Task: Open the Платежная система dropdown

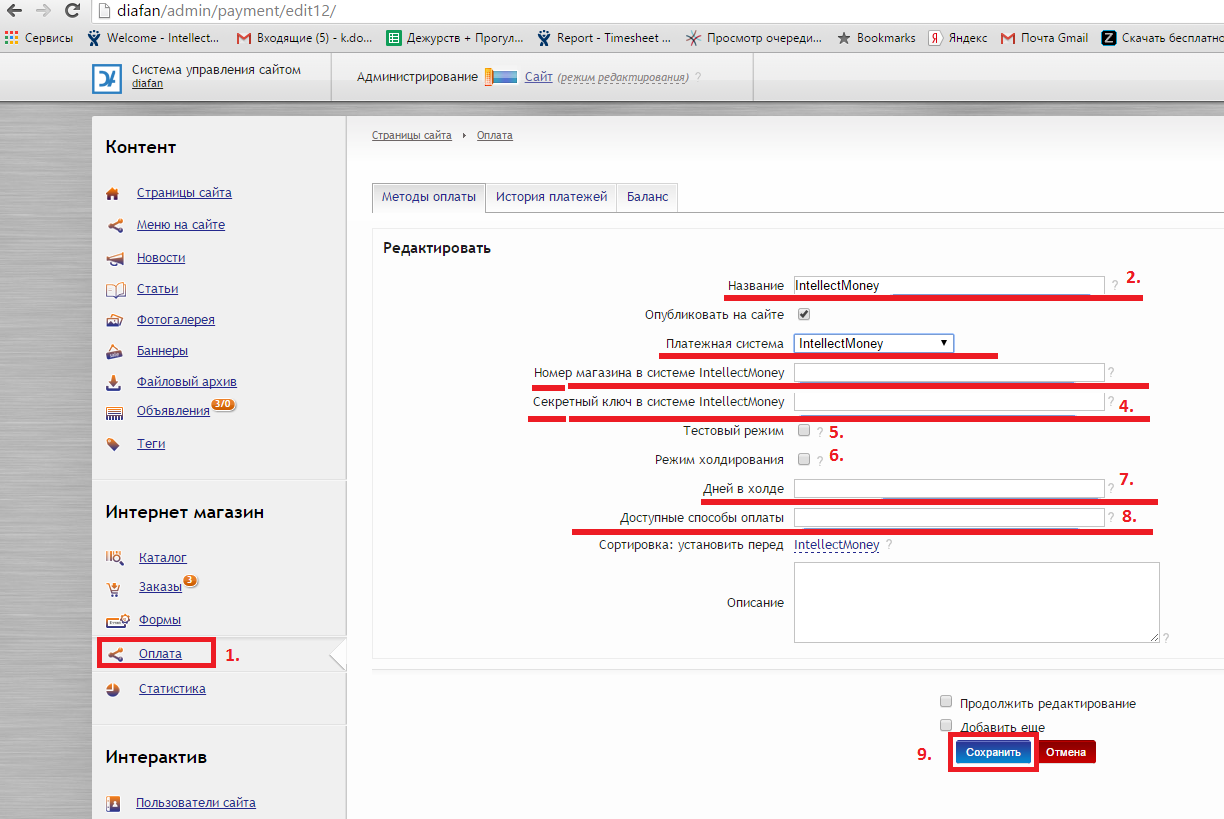Action: (x=874, y=344)
